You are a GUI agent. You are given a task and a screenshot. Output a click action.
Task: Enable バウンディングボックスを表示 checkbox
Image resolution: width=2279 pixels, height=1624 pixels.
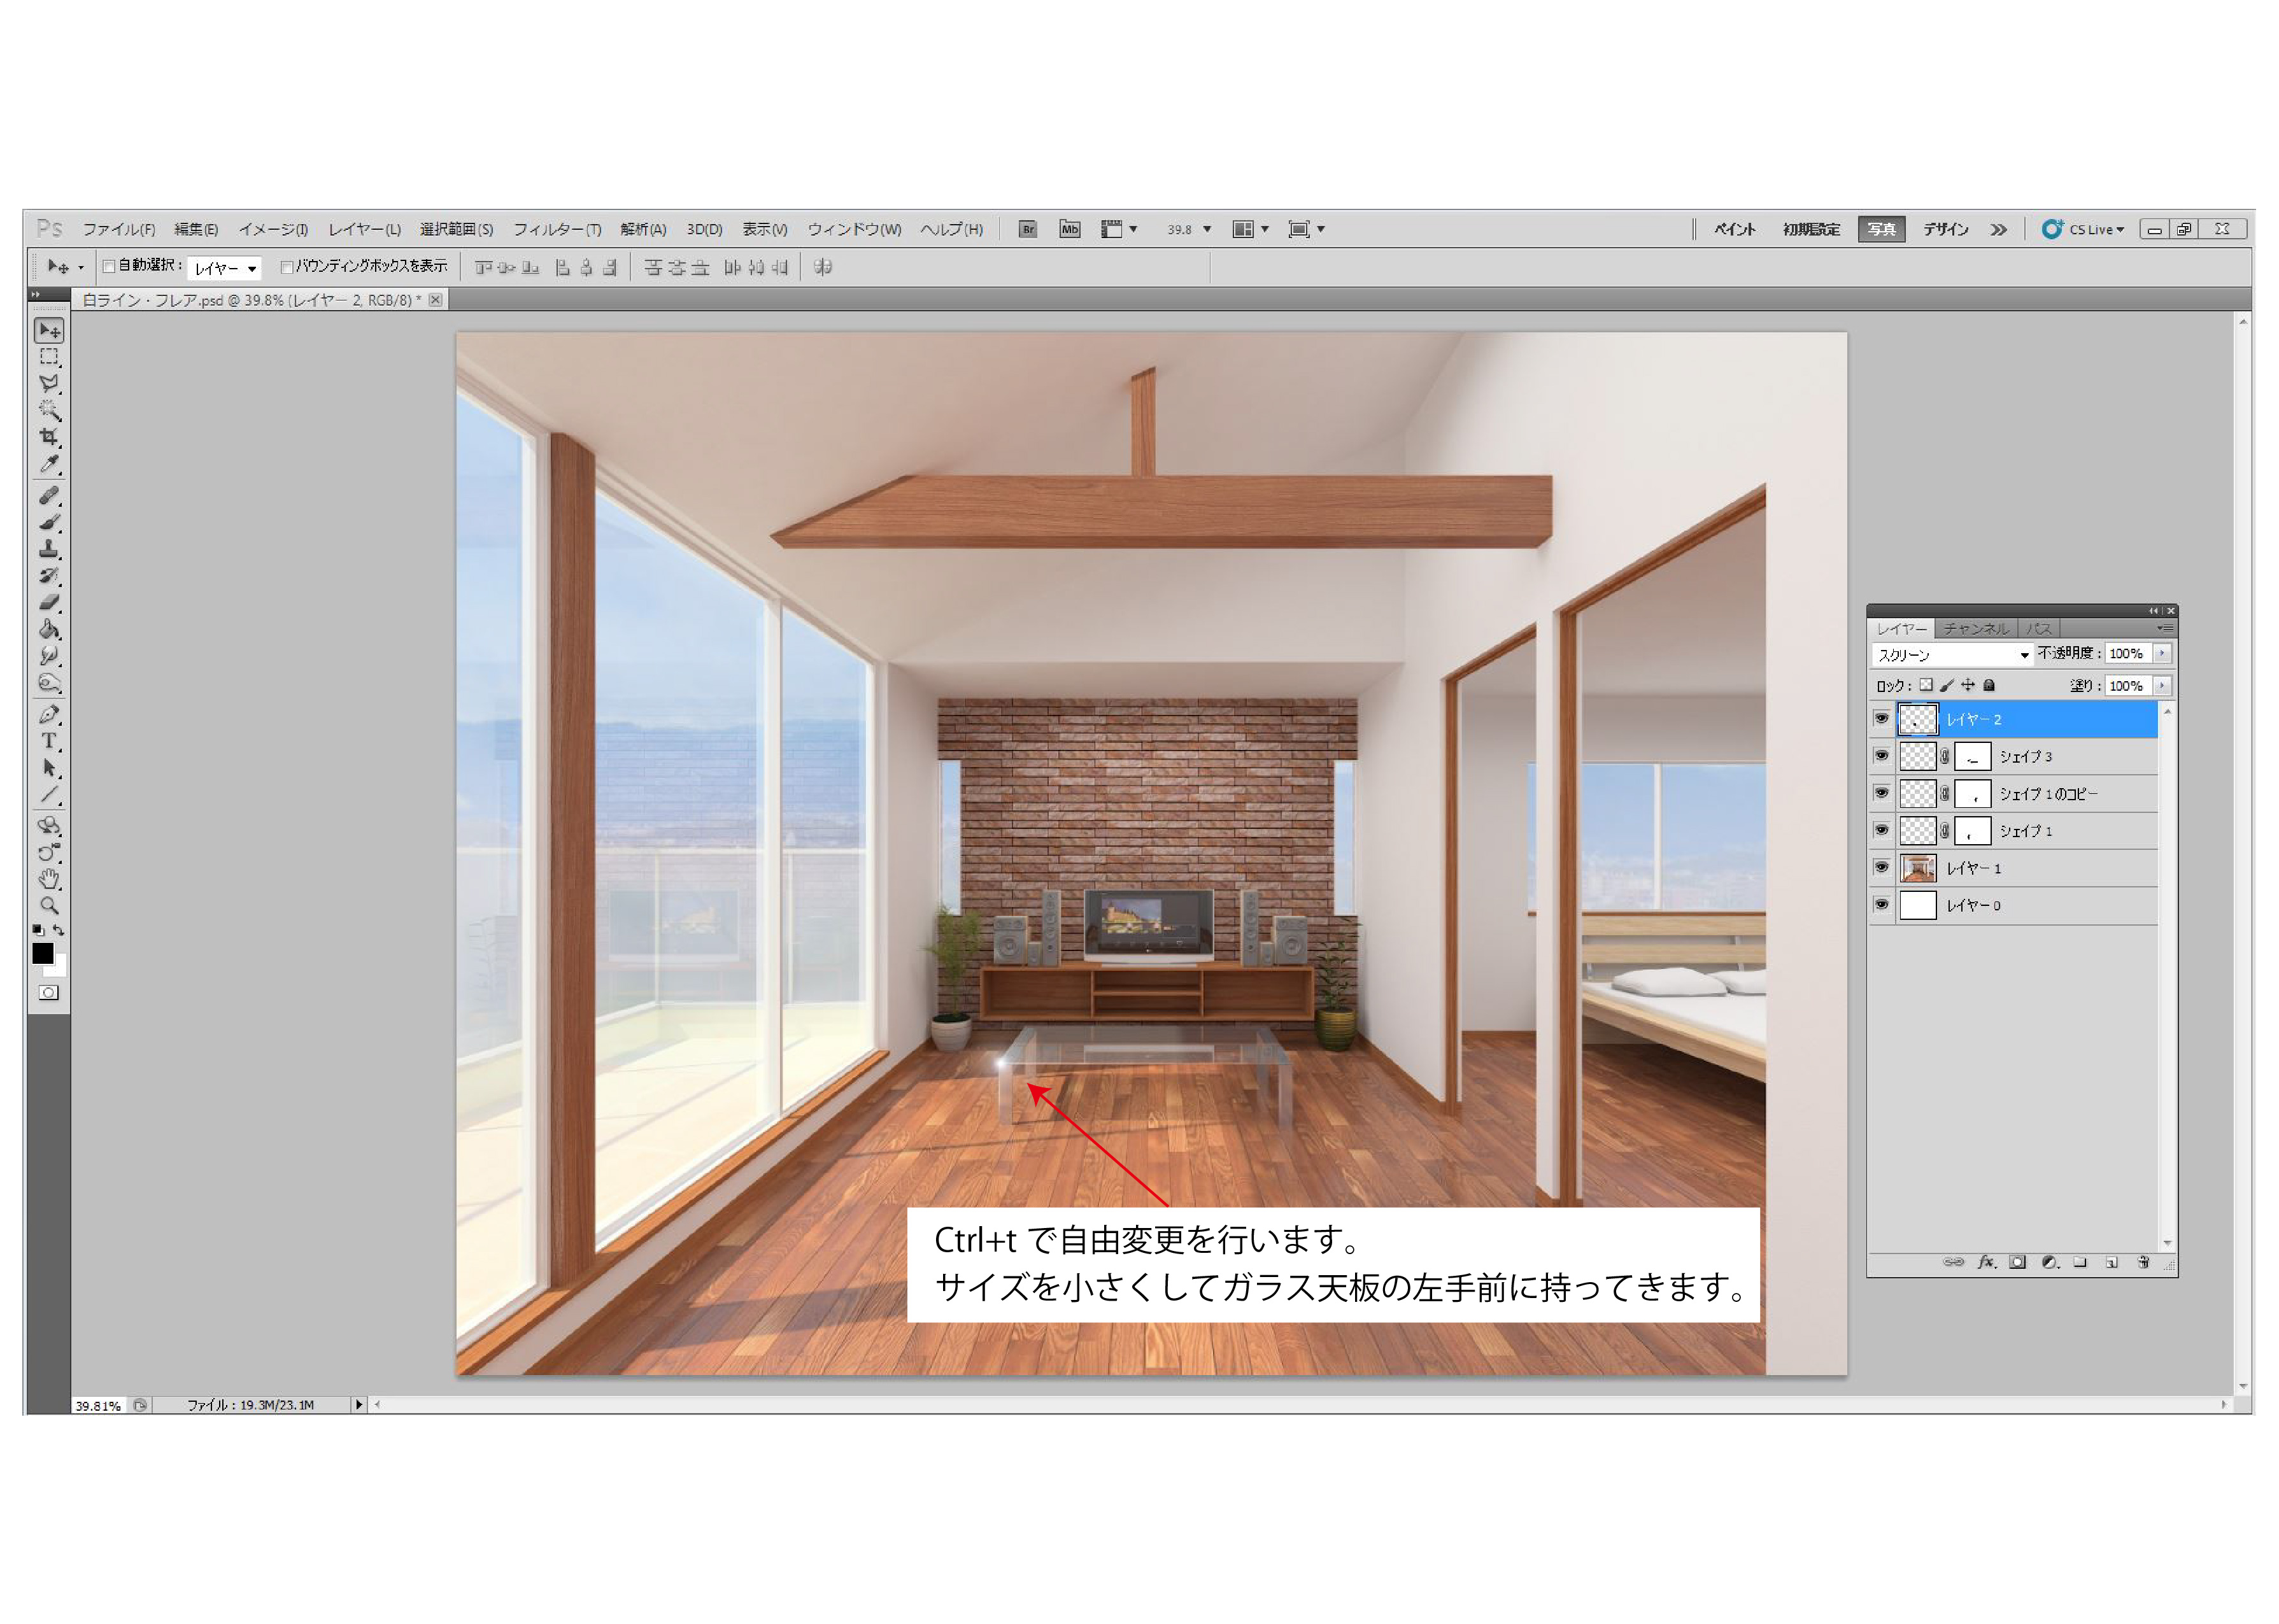tap(287, 267)
